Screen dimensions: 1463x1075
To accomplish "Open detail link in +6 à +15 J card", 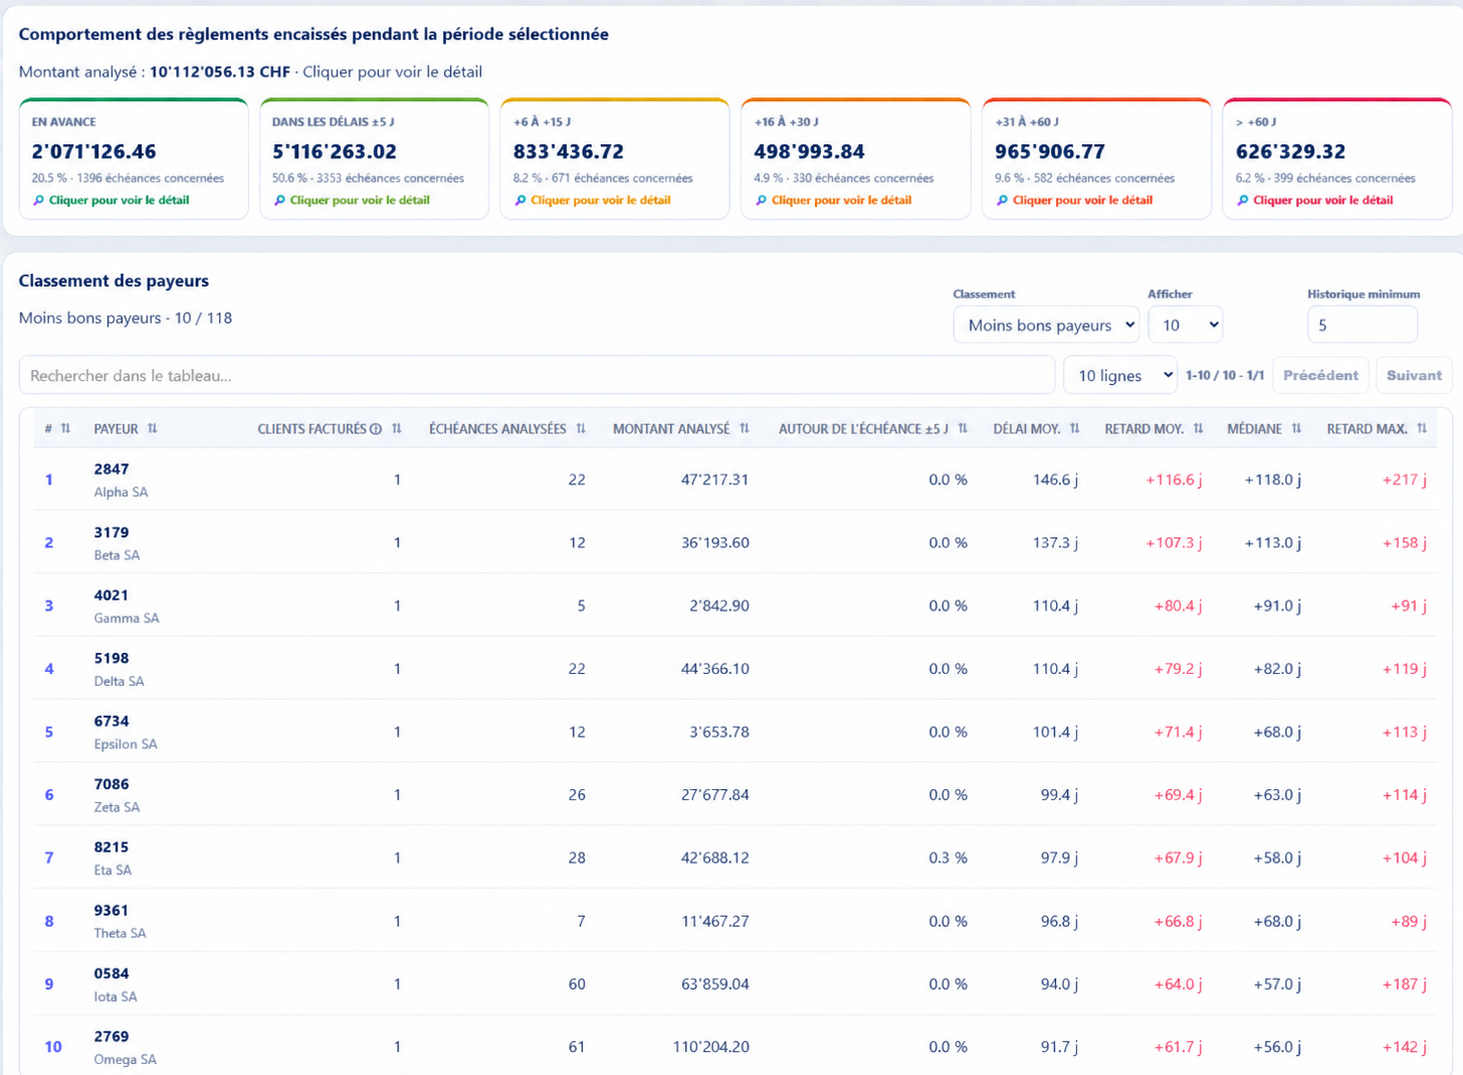I will [601, 200].
